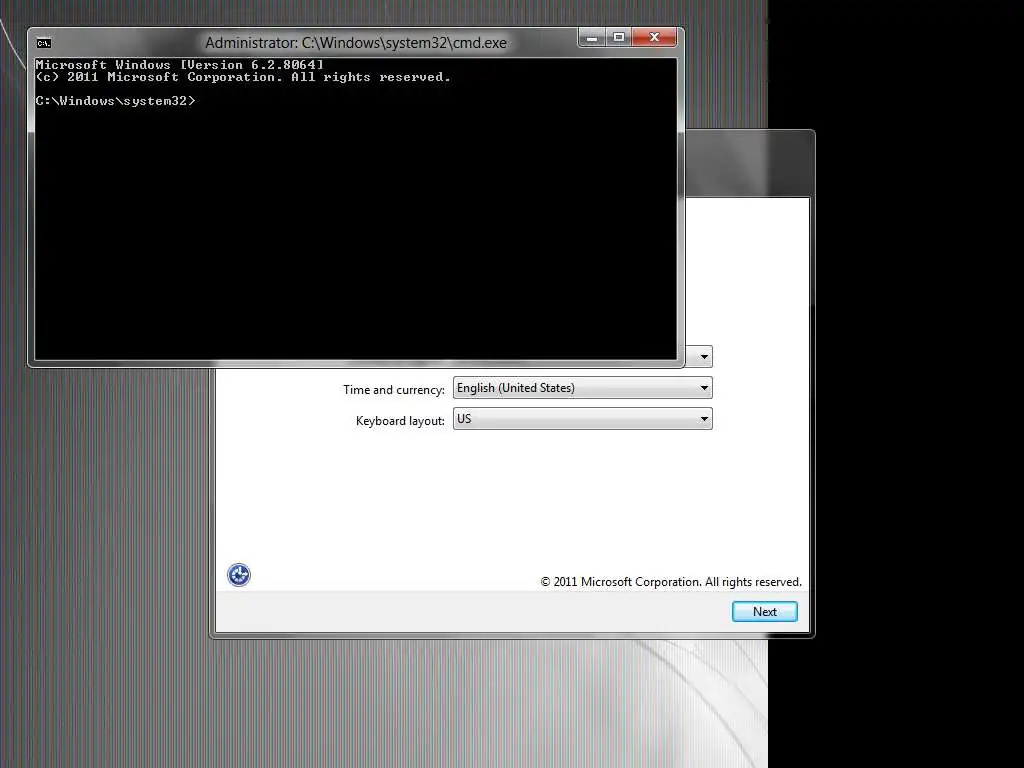Open the Time and currency dropdown
Image resolution: width=1024 pixels, height=768 pixels.
tap(583, 388)
